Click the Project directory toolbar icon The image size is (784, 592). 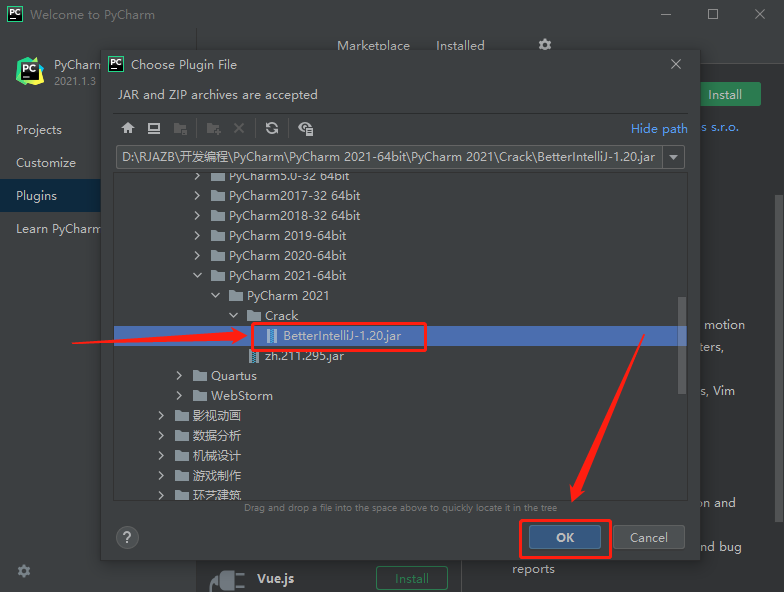pos(180,128)
